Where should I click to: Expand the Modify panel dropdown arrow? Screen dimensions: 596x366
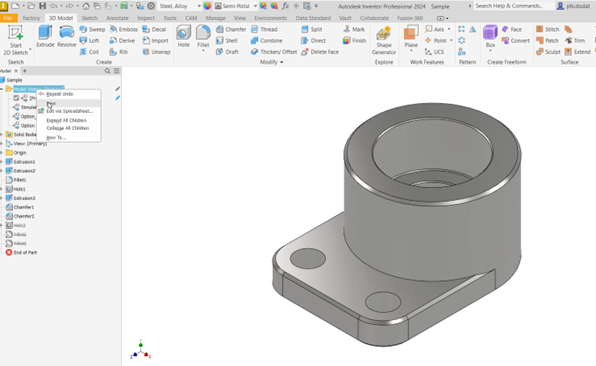pos(282,62)
